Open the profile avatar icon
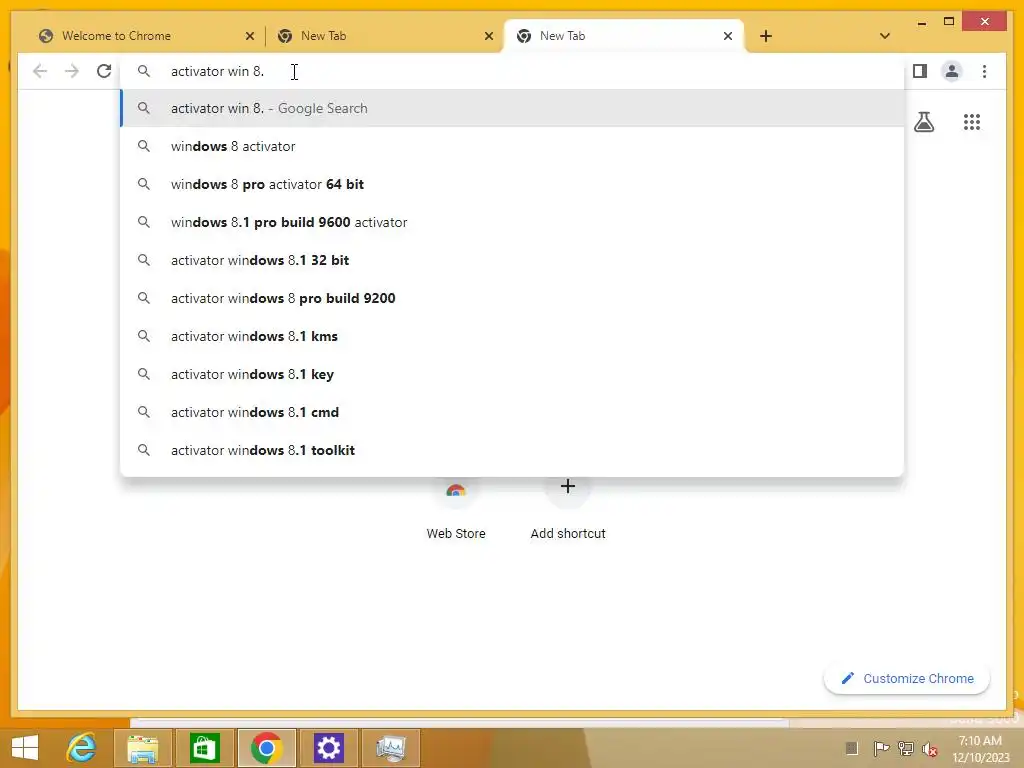 [x=952, y=71]
